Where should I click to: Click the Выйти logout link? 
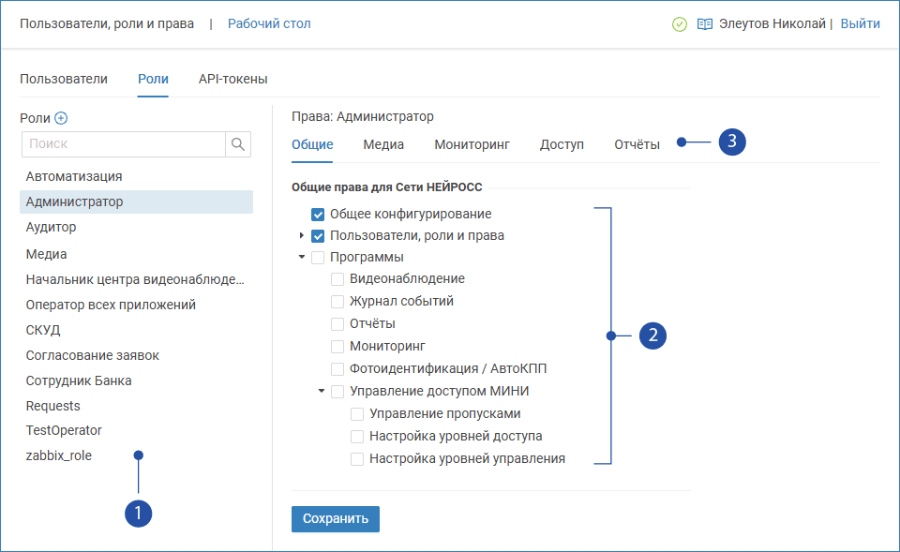pos(860,24)
